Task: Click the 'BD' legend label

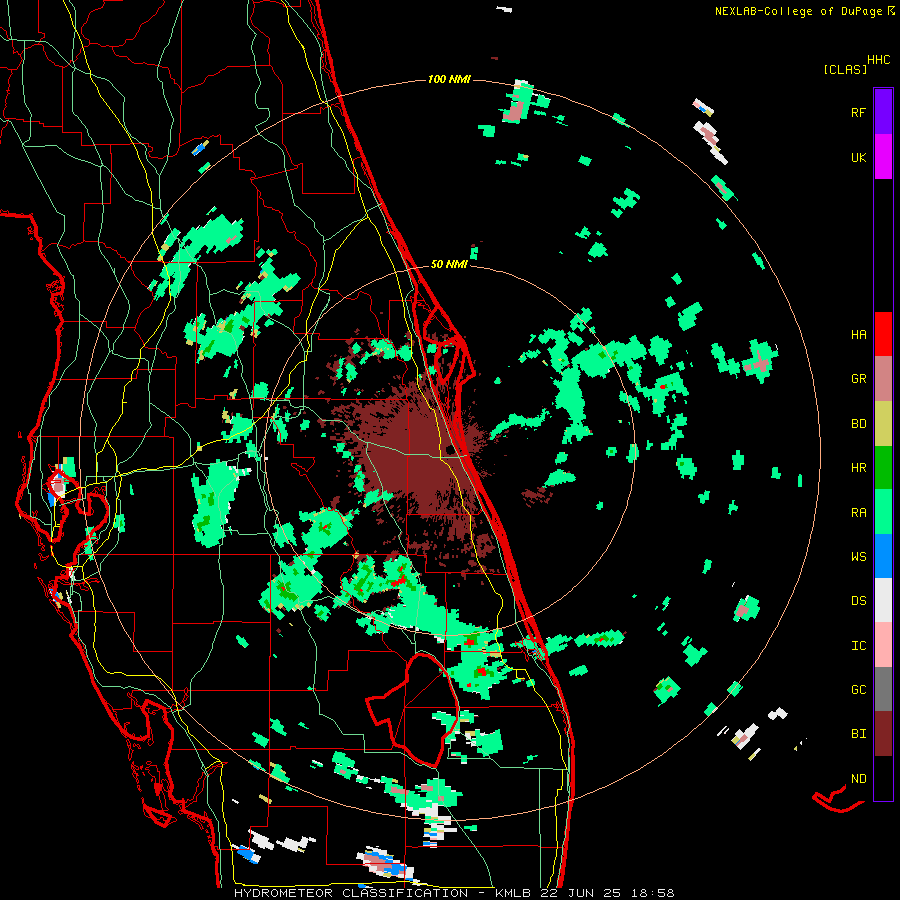Action: pos(858,424)
